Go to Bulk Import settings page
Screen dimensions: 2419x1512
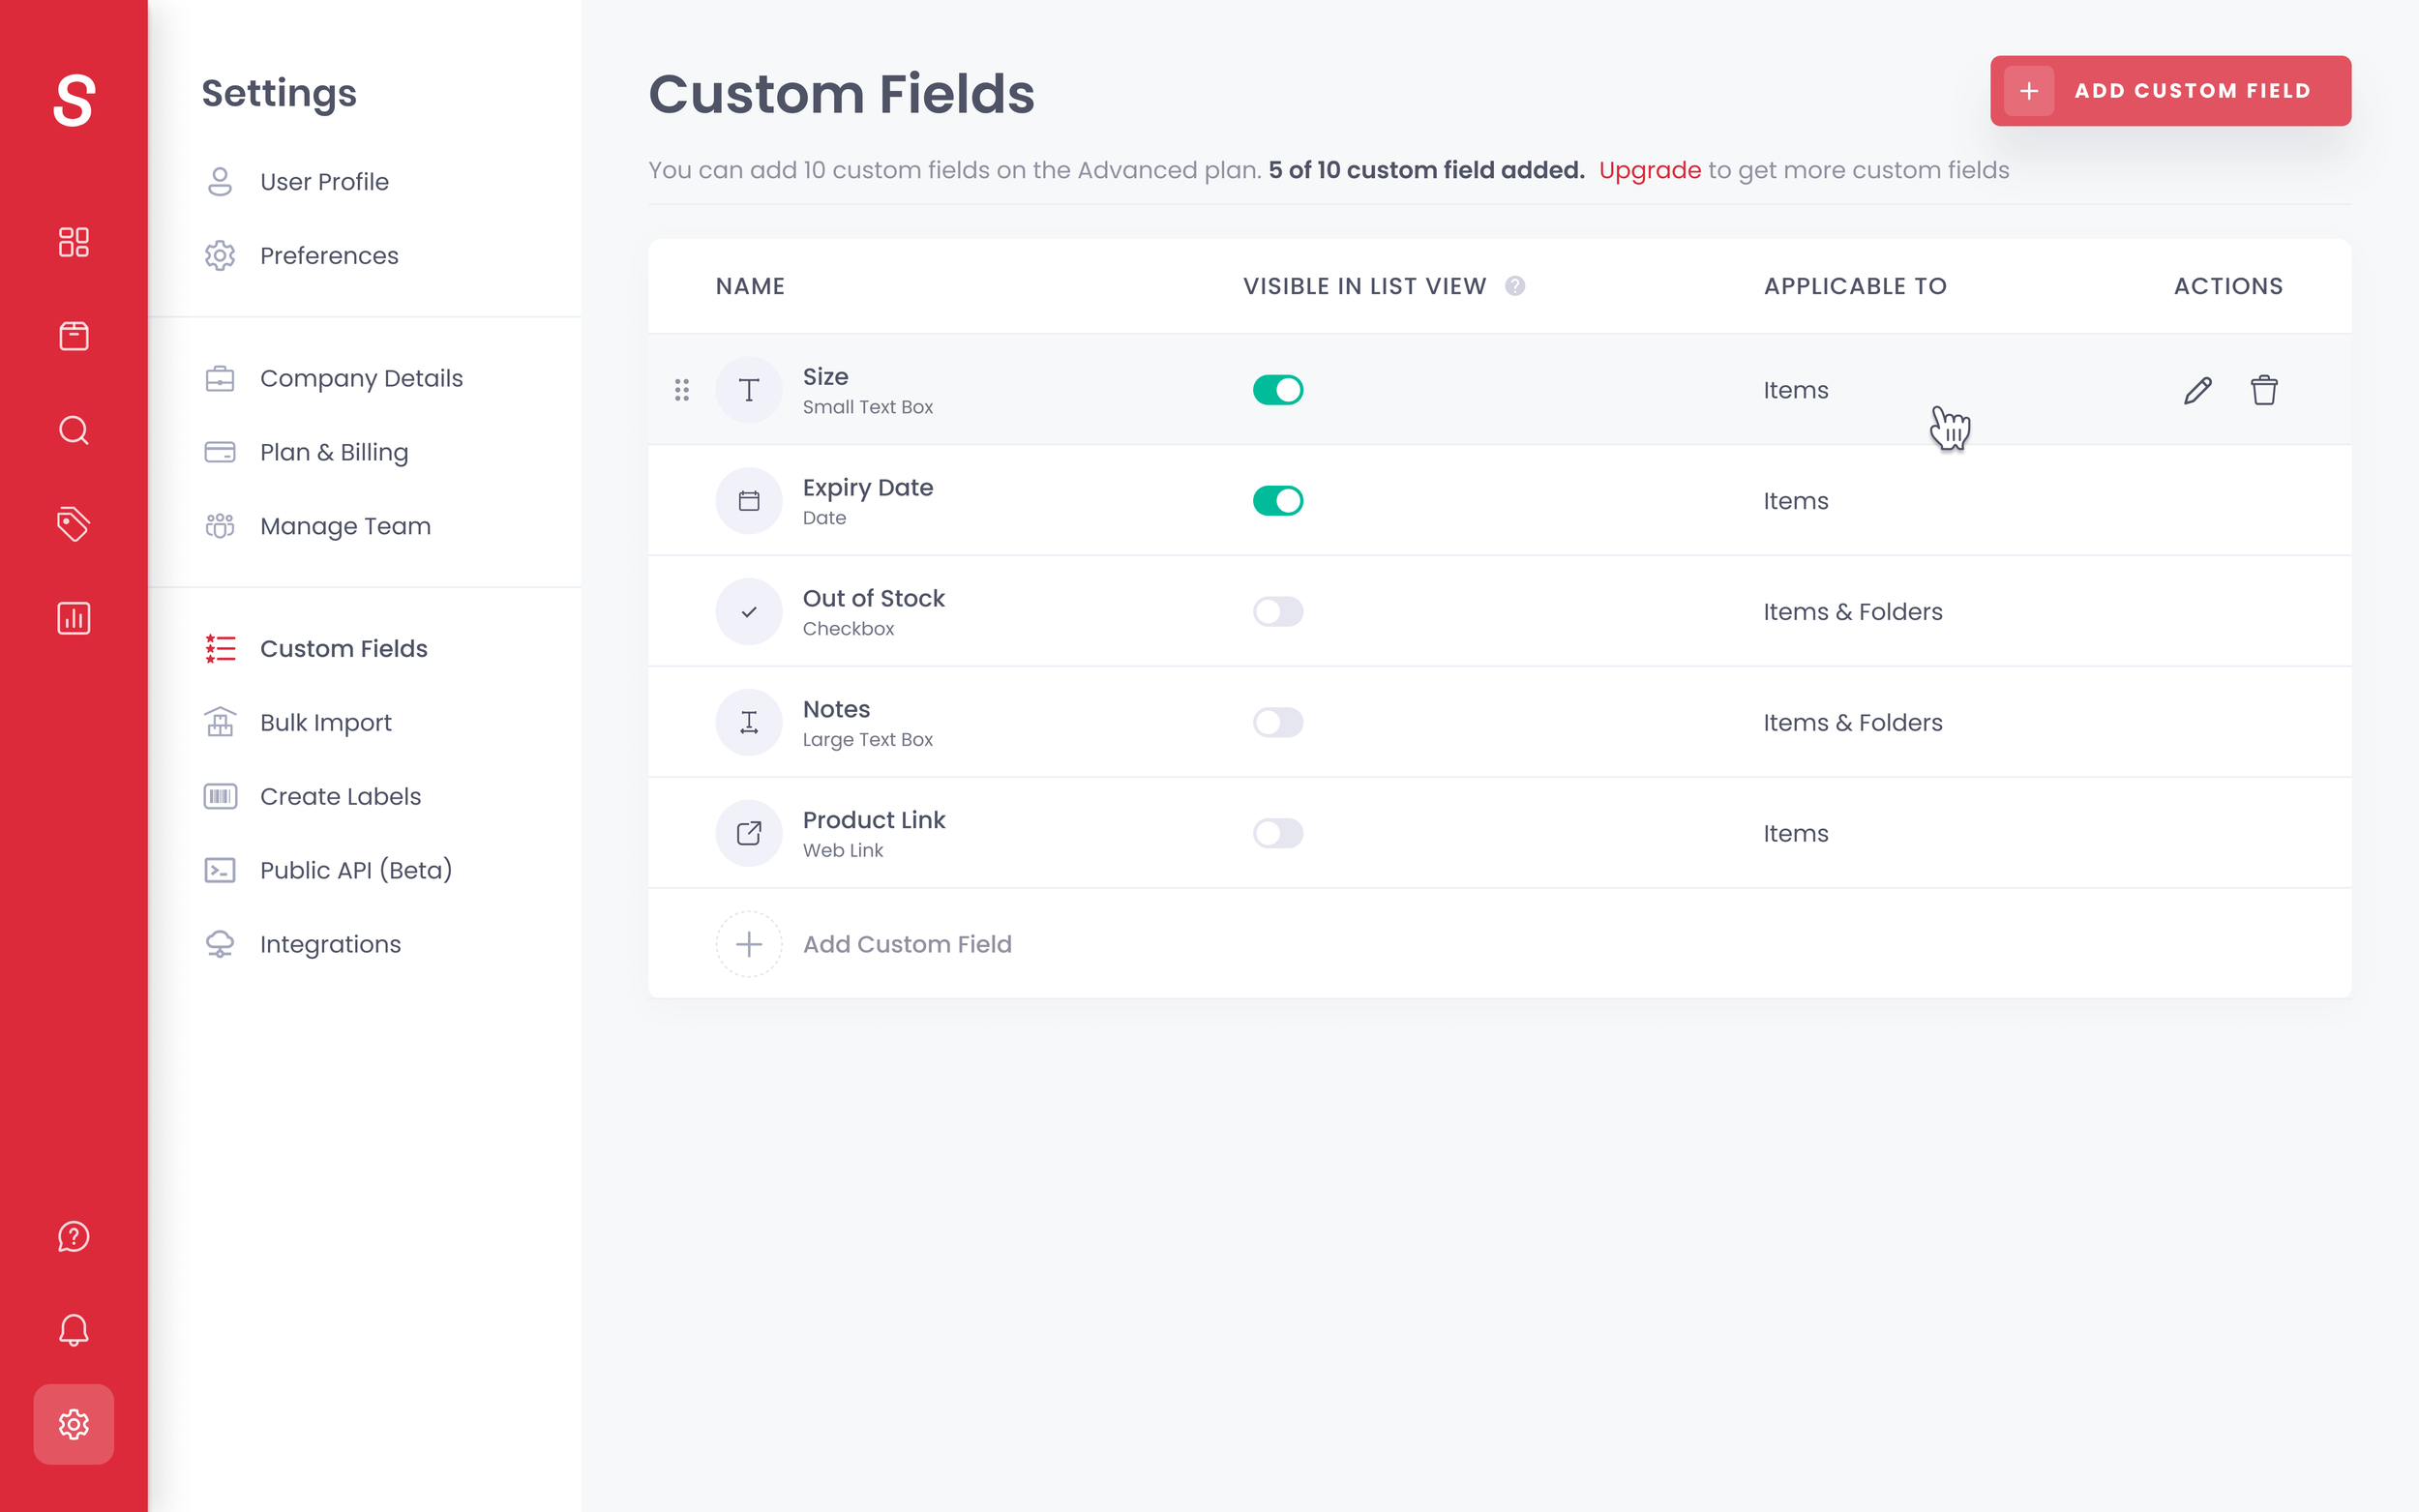tap(325, 722)
